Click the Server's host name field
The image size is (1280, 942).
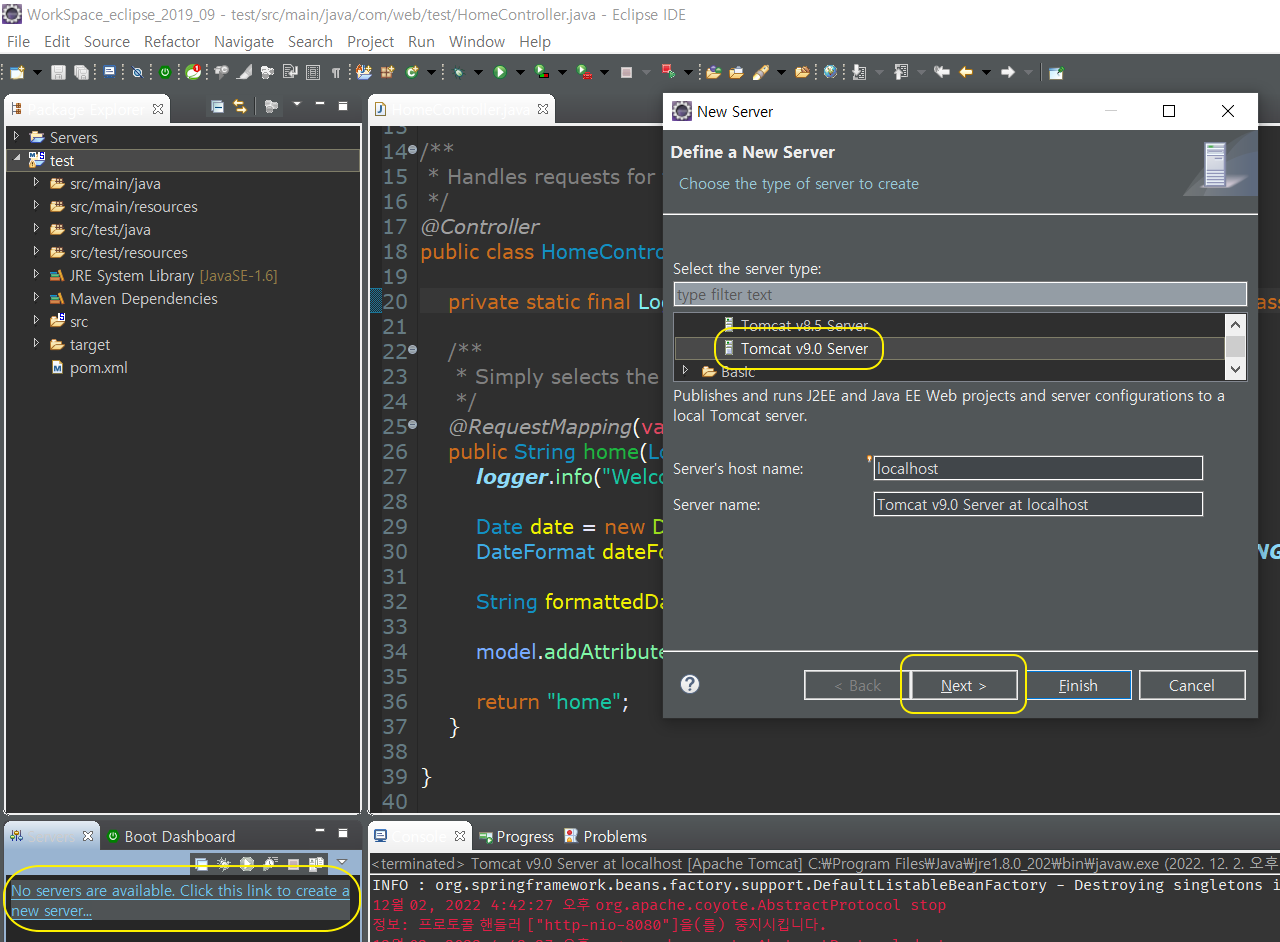1038,468
